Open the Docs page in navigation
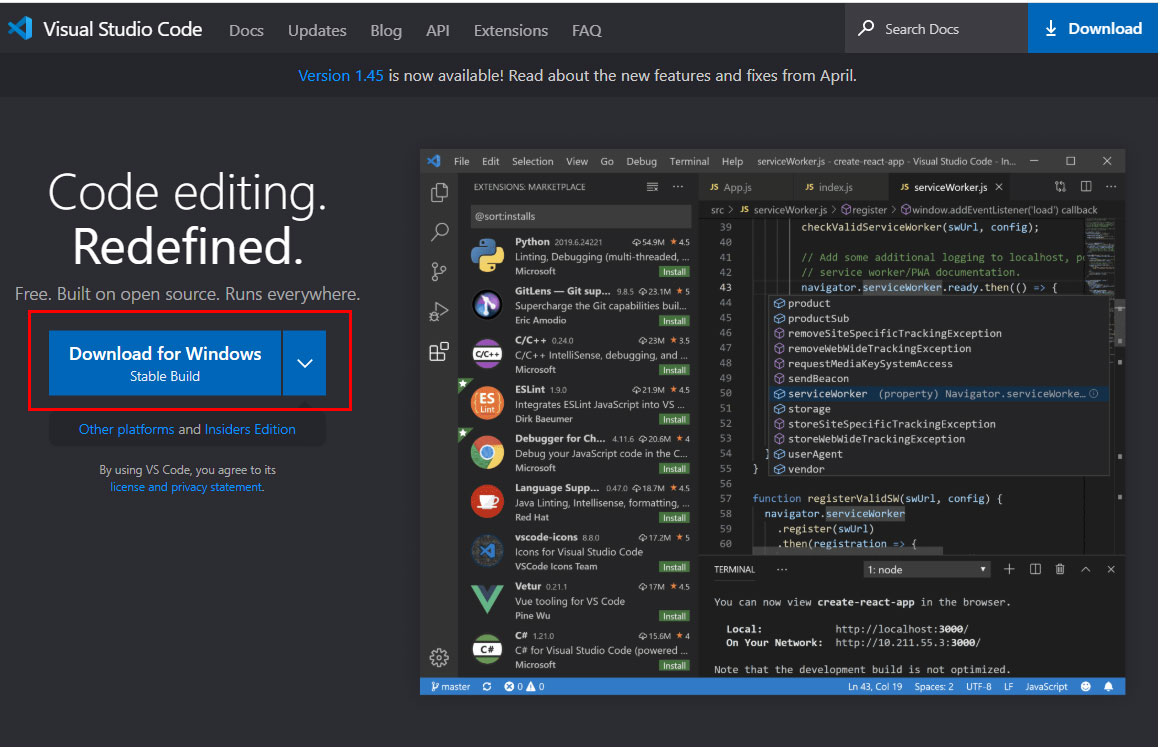The height and width of the screenshot is (748, 1160). pyautogui.click(x=246, y=30)
